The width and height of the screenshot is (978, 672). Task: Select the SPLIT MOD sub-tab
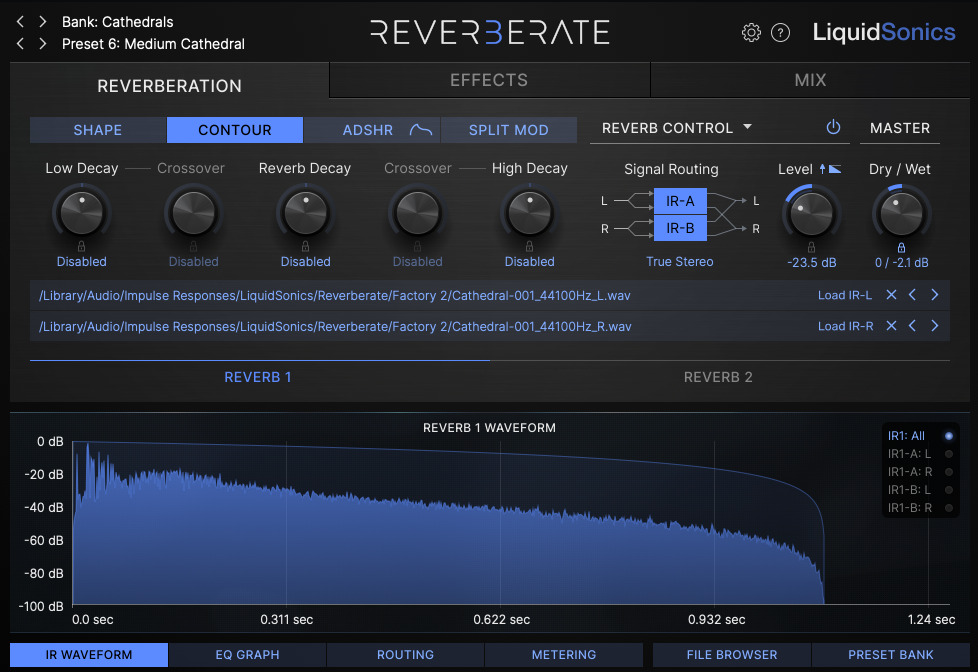pyautogui.click(x=508, y=130)
